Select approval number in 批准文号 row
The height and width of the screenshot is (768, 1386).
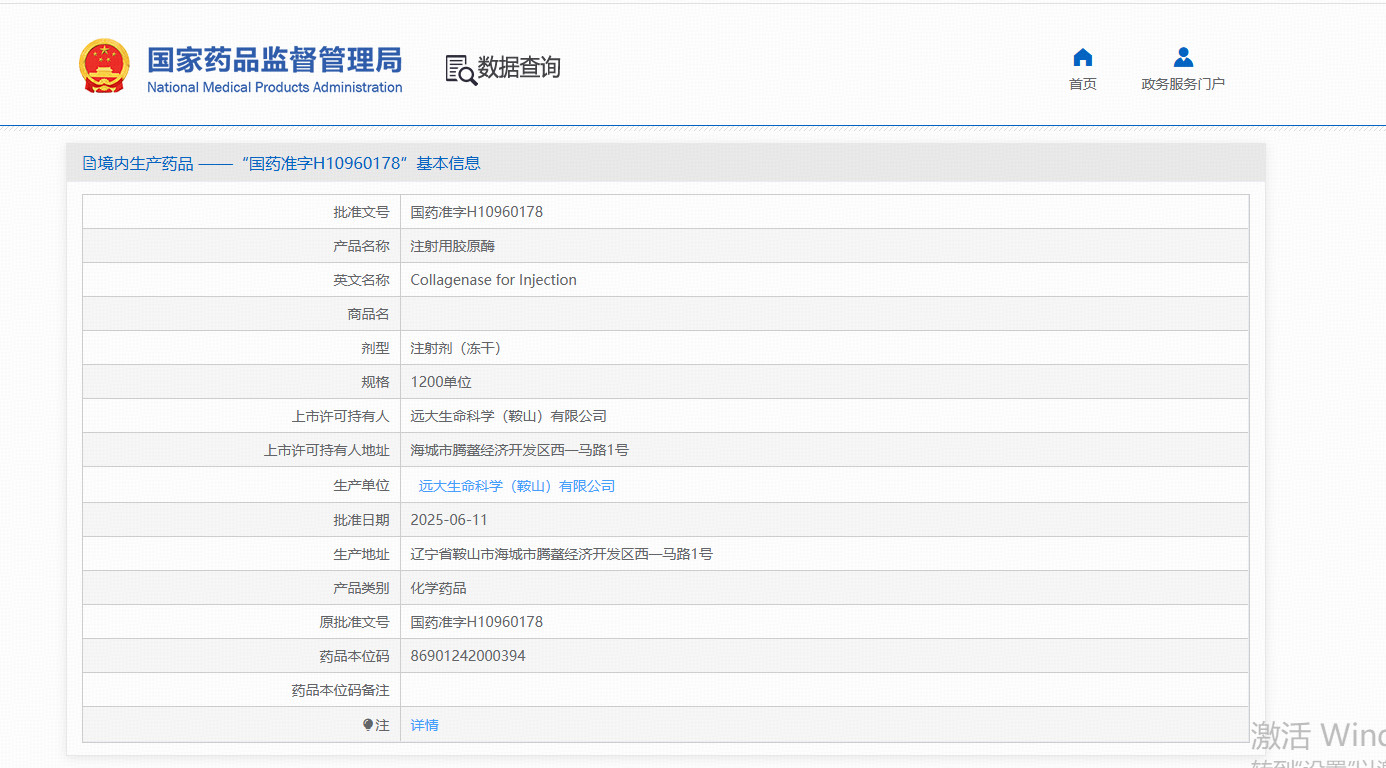pos(476,212)
